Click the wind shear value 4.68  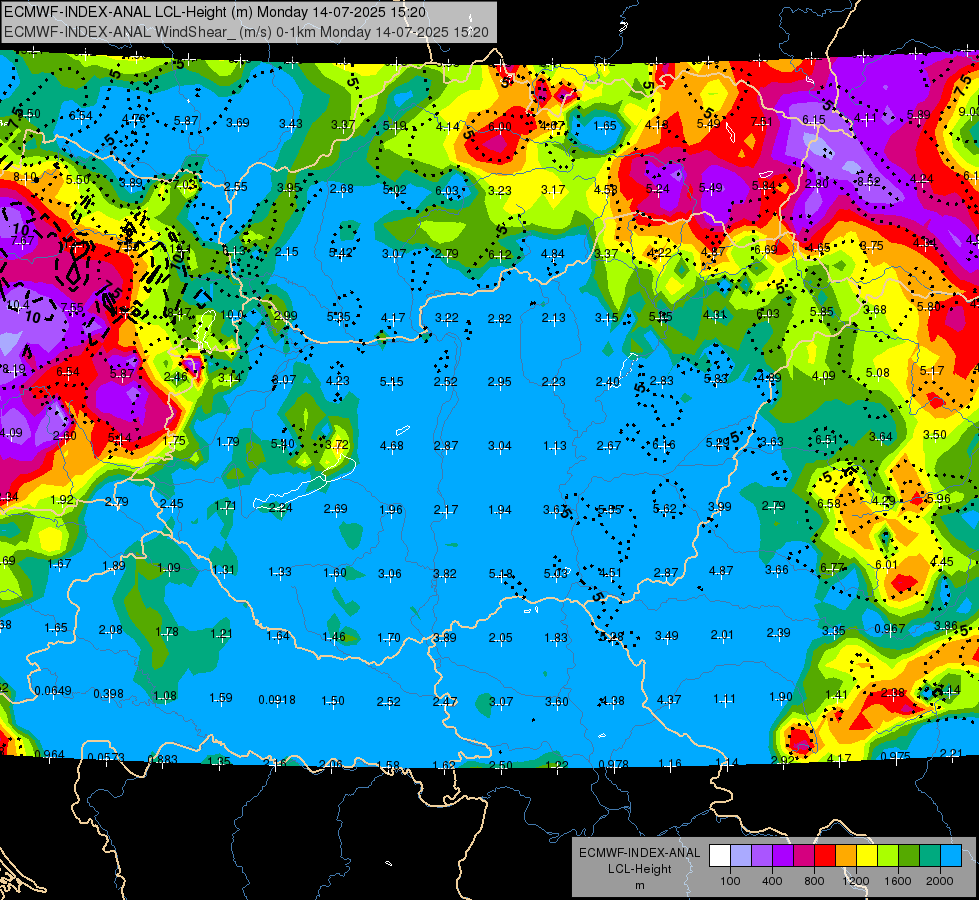click(x=391, y=445)
